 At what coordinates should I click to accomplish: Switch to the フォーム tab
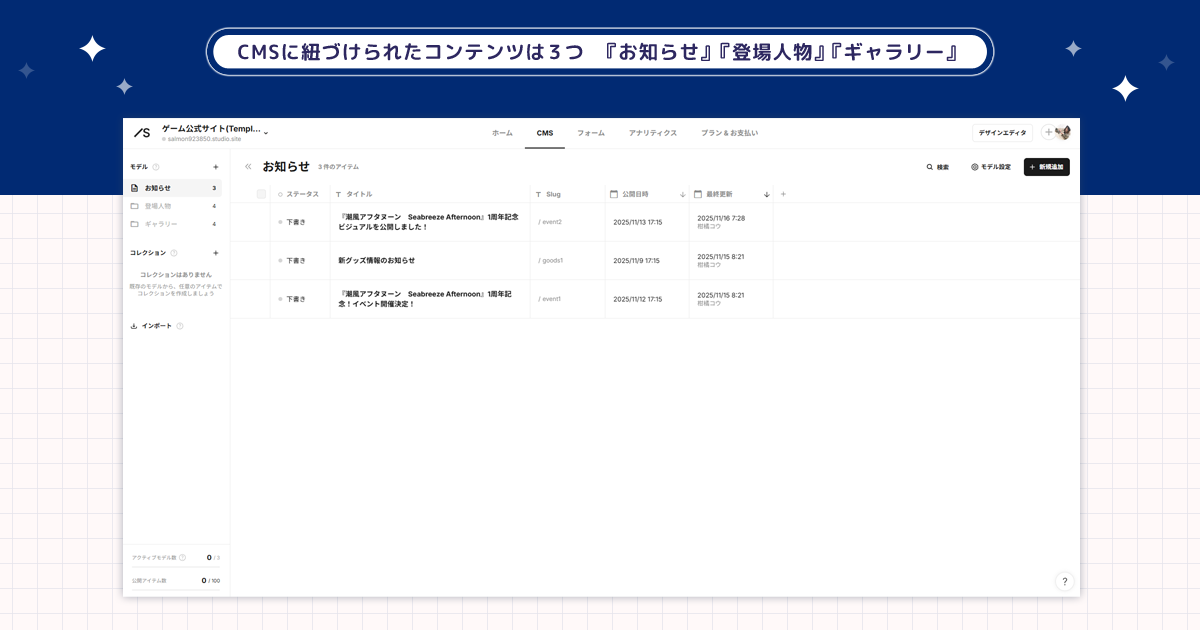click(591, 133)
